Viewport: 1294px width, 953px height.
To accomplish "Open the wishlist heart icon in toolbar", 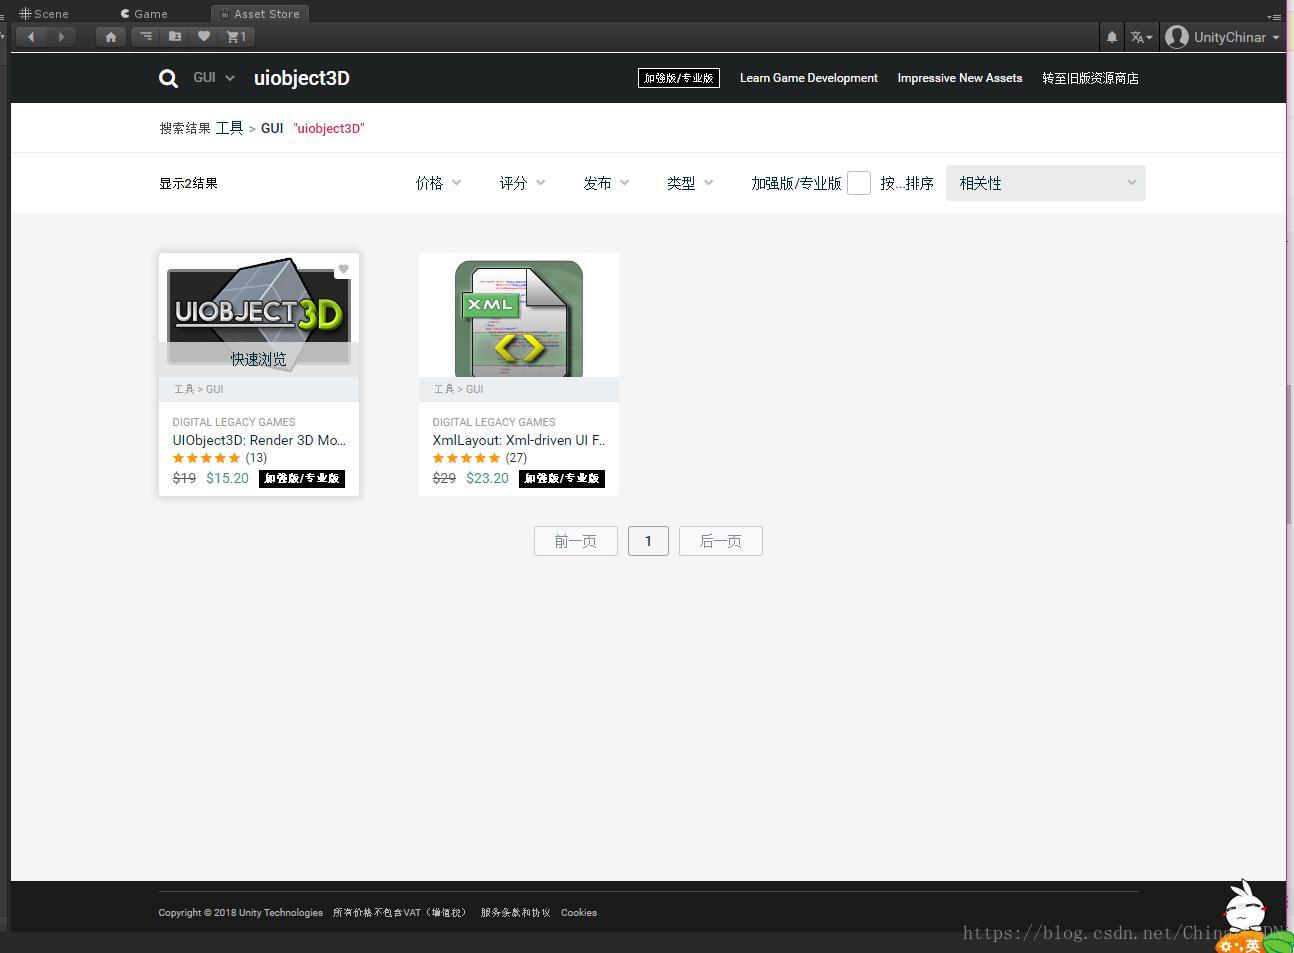I will tap(204, 37).
